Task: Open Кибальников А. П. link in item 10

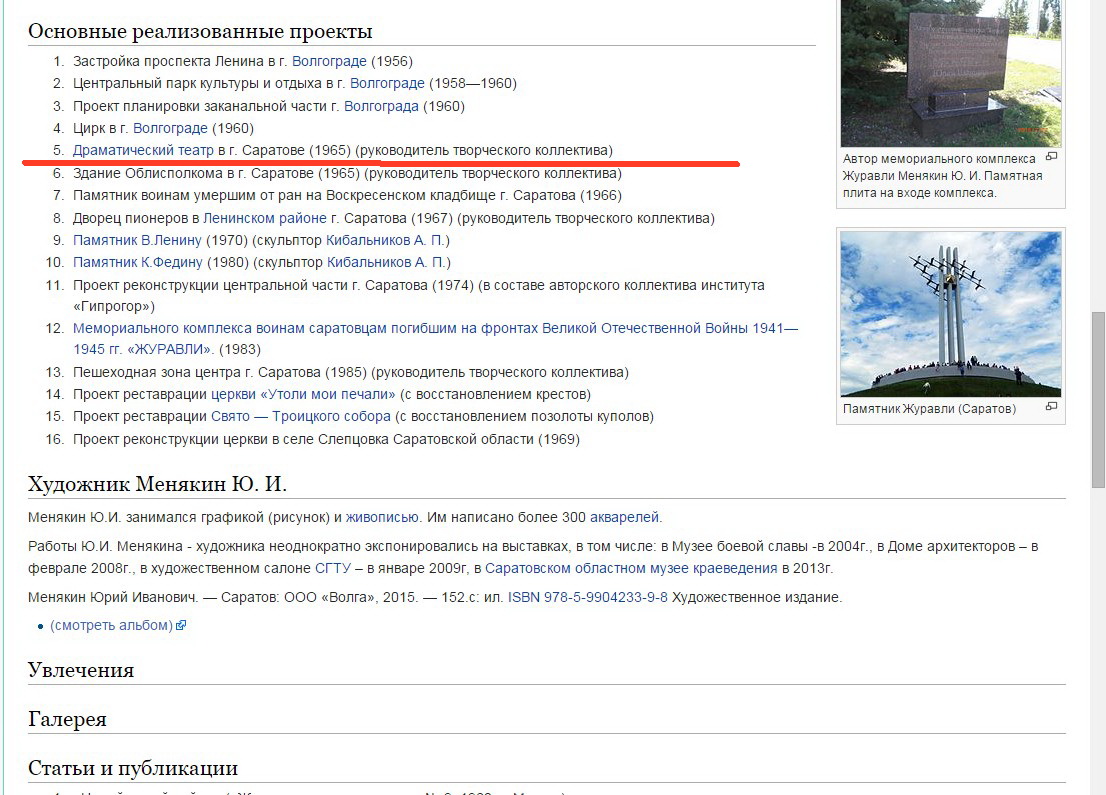Action: (386, 262)
